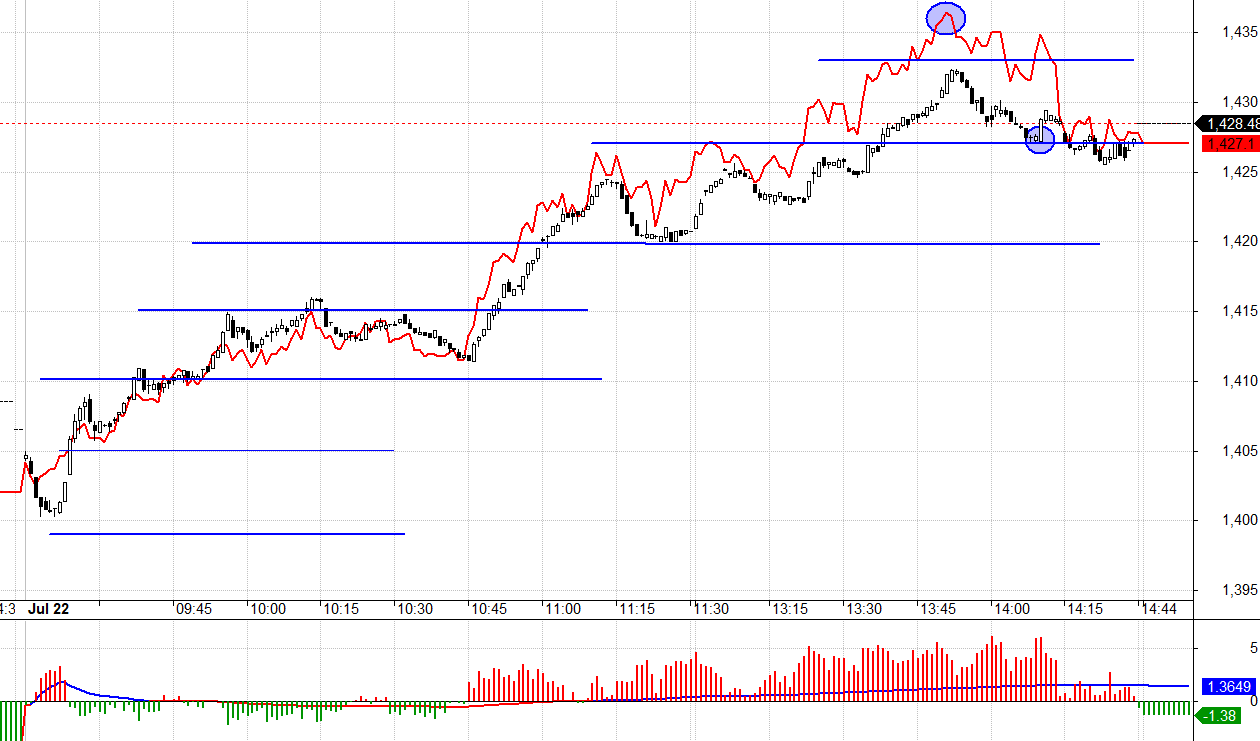Select the blue ellipse around the 14:05 candle

1040,139
